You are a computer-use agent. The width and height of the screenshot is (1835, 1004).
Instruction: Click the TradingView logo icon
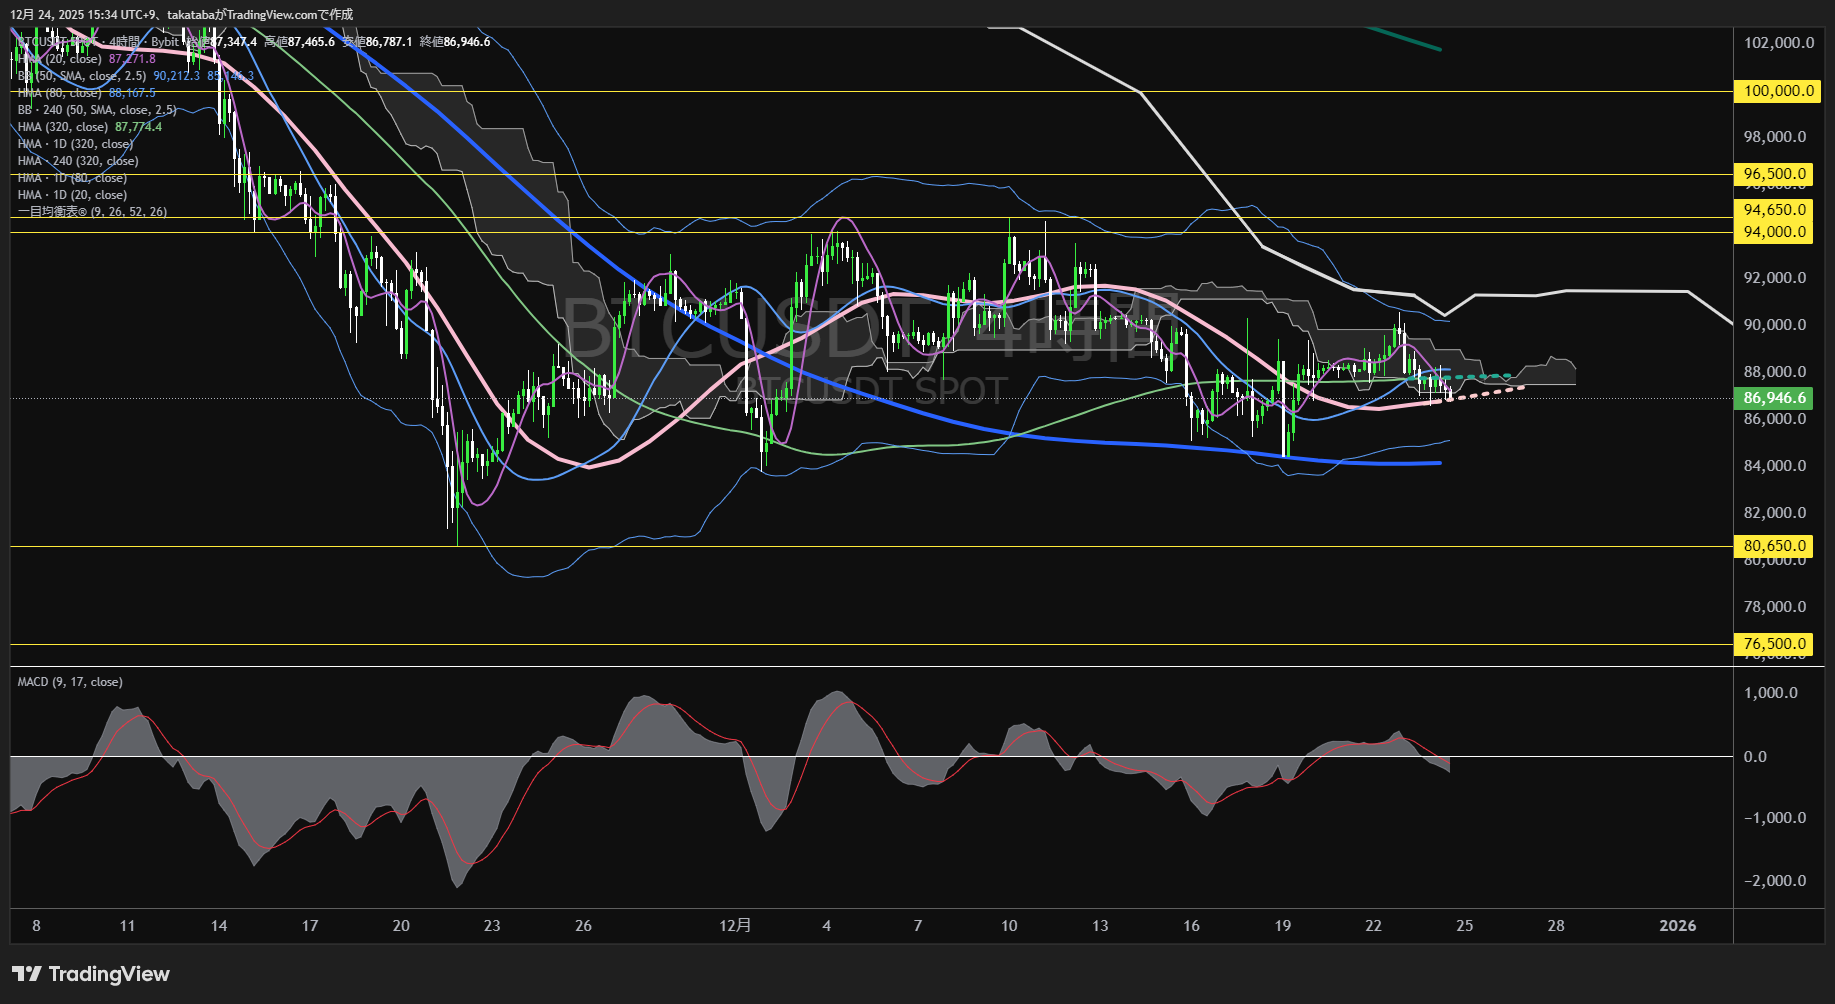(x=27, y=974)
